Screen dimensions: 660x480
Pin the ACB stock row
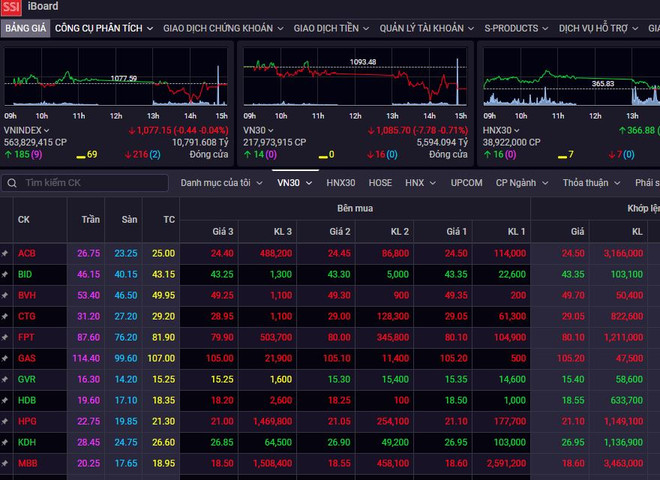[x=5, y=253]
